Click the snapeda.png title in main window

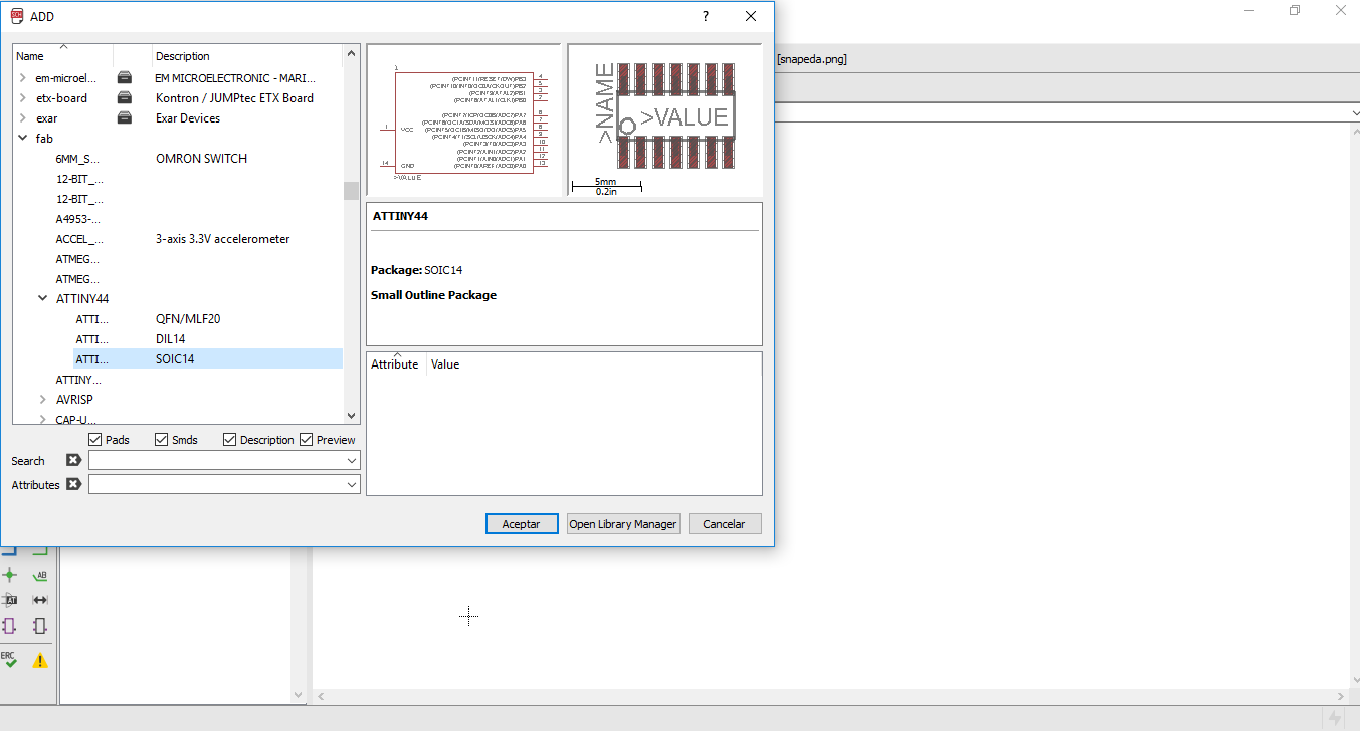point(812,59)
